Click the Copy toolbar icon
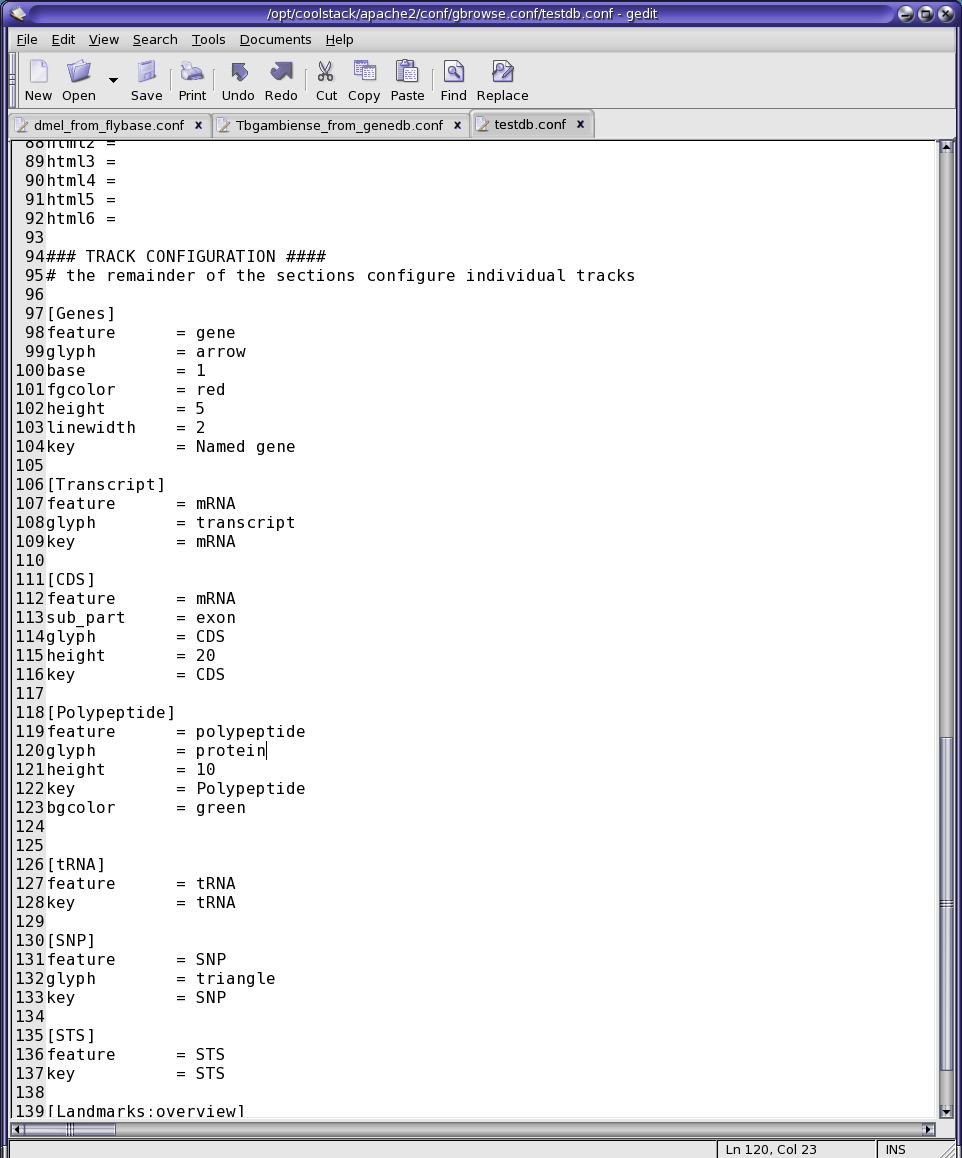Screen dimensions: 962x1158 (x=364, y=80)
